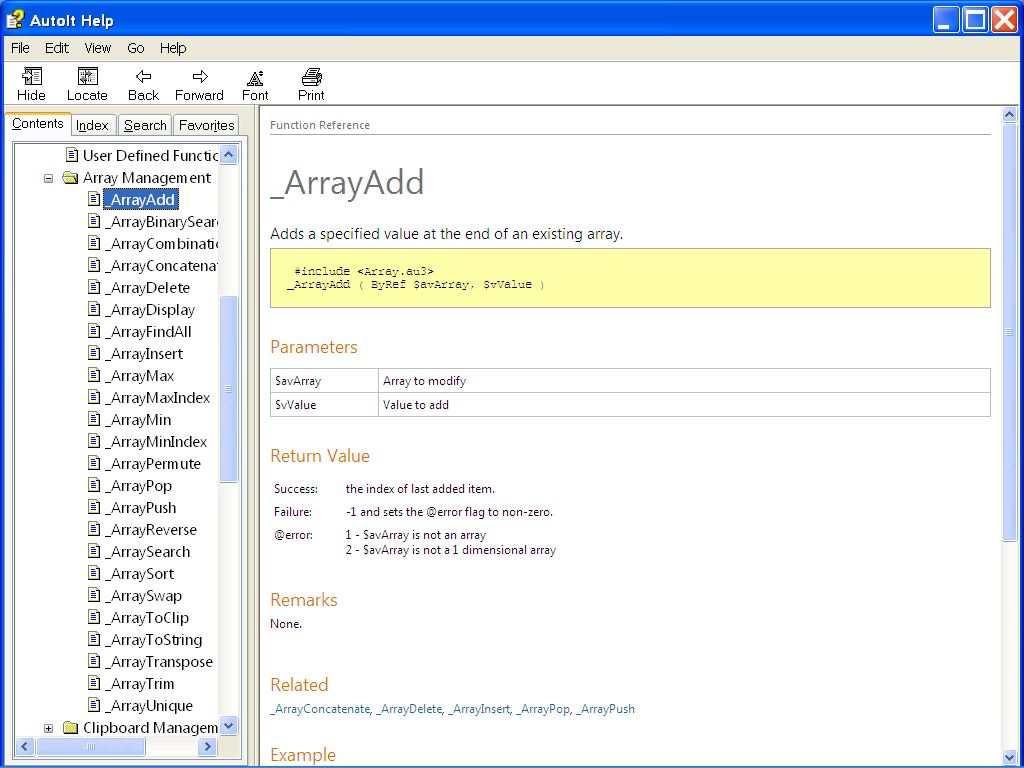Click the topic pane scroll up arrow

coord(1009,115)
